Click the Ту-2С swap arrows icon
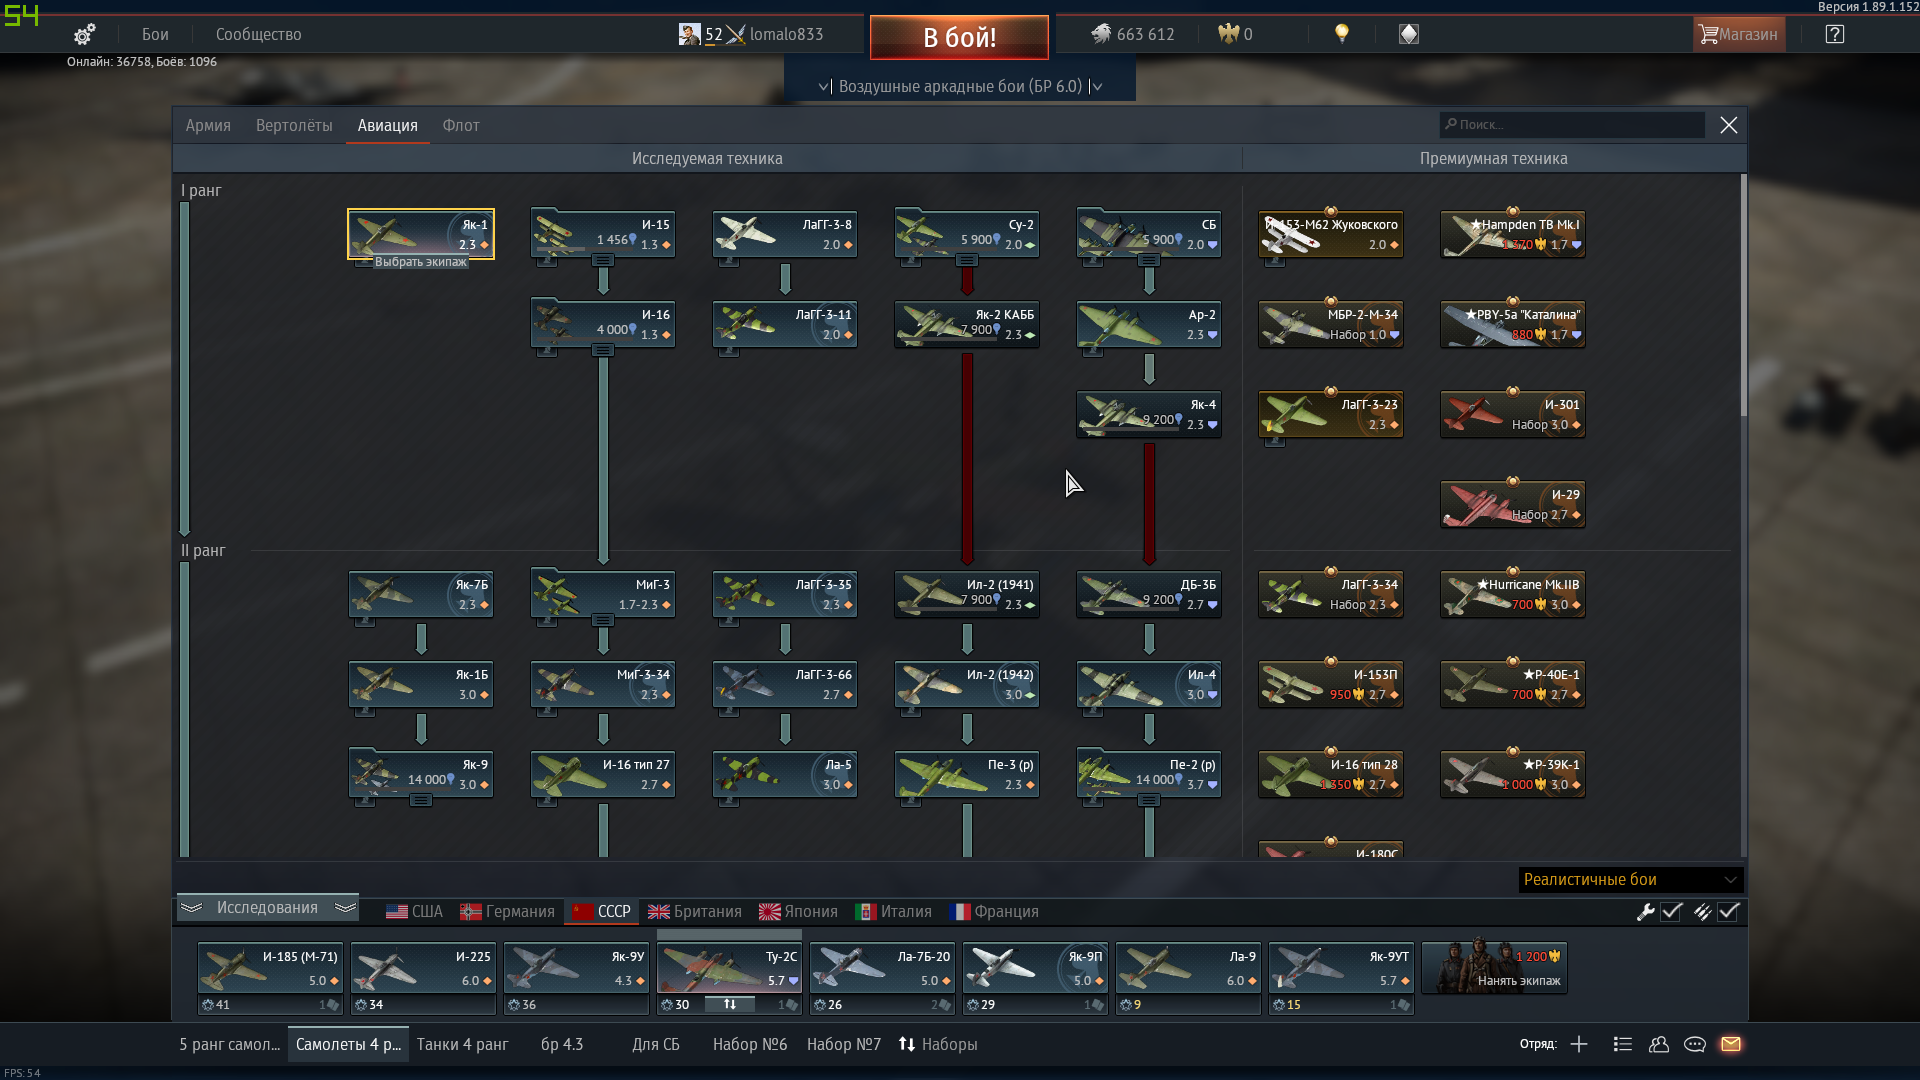This screenshot has height=1080, width=1920. (730, 1004)
